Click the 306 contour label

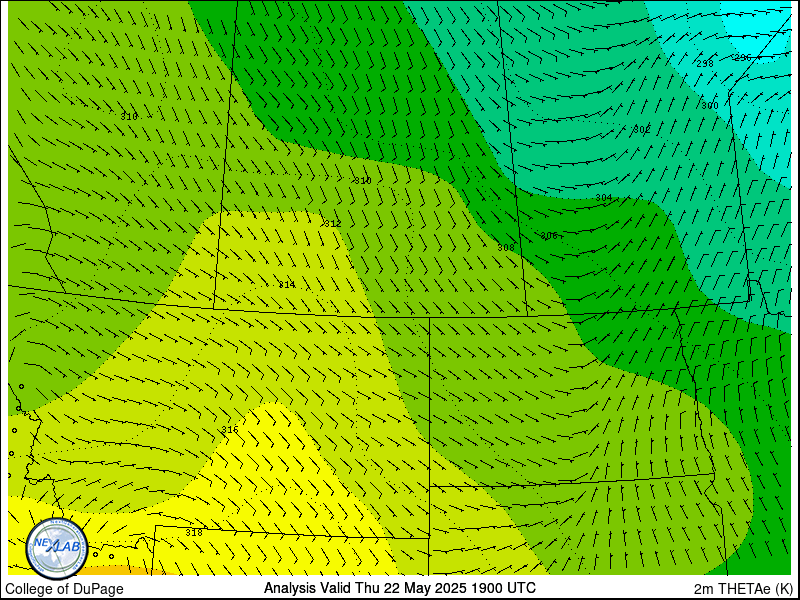pyautogui.click(x=549, y=236)
